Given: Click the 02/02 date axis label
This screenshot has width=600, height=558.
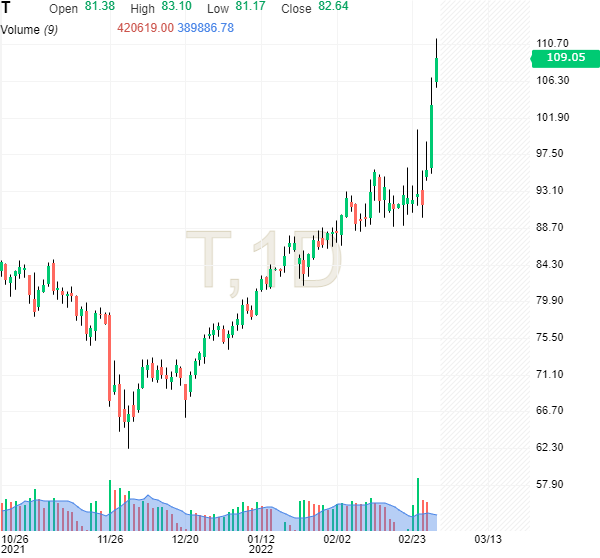Looking at the screenshot, I should coord(337,540).
